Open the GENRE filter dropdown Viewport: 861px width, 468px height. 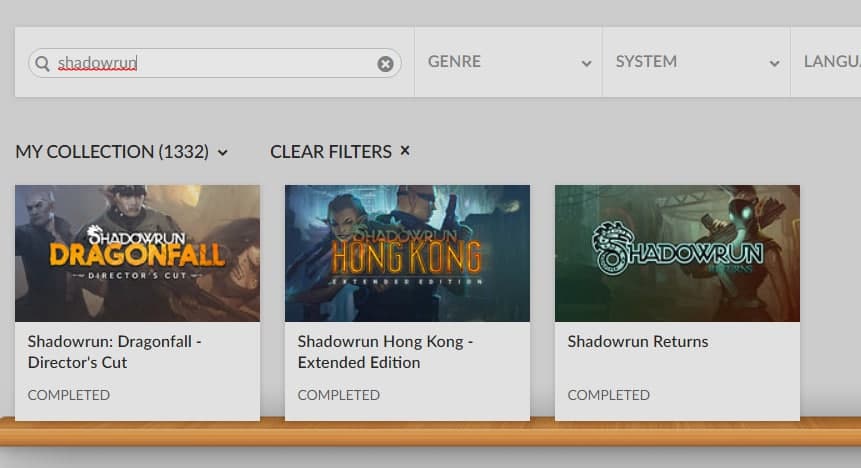pyautogui.click(x=508, y=62)
